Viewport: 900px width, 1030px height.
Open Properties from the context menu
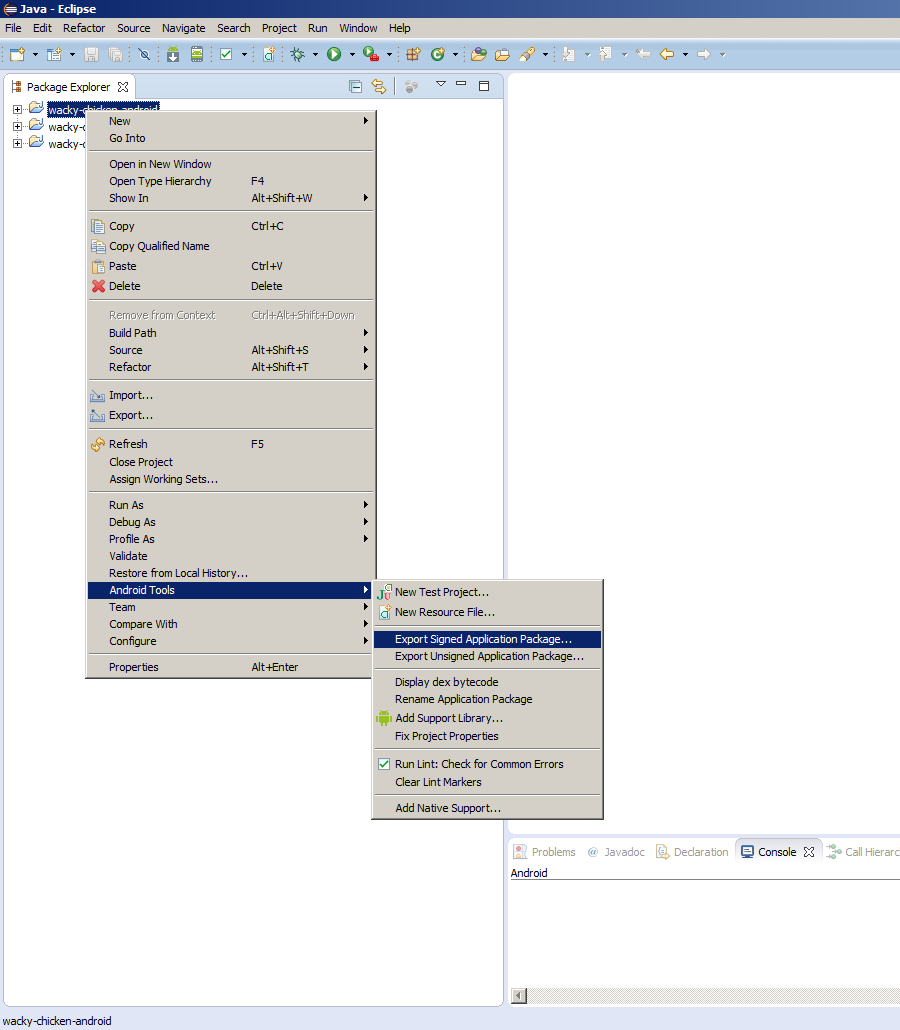(x=231, y=667)
